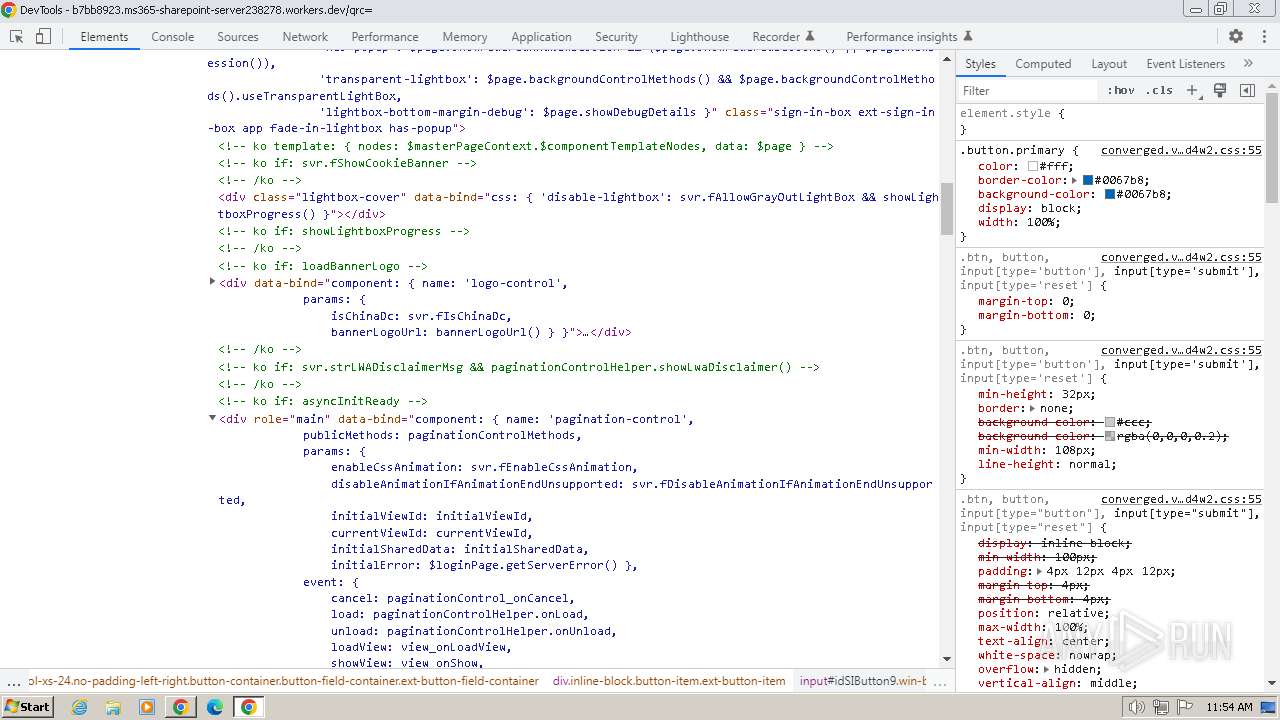
Task: Open converged css link for .button.primary
Action: 1181,150
